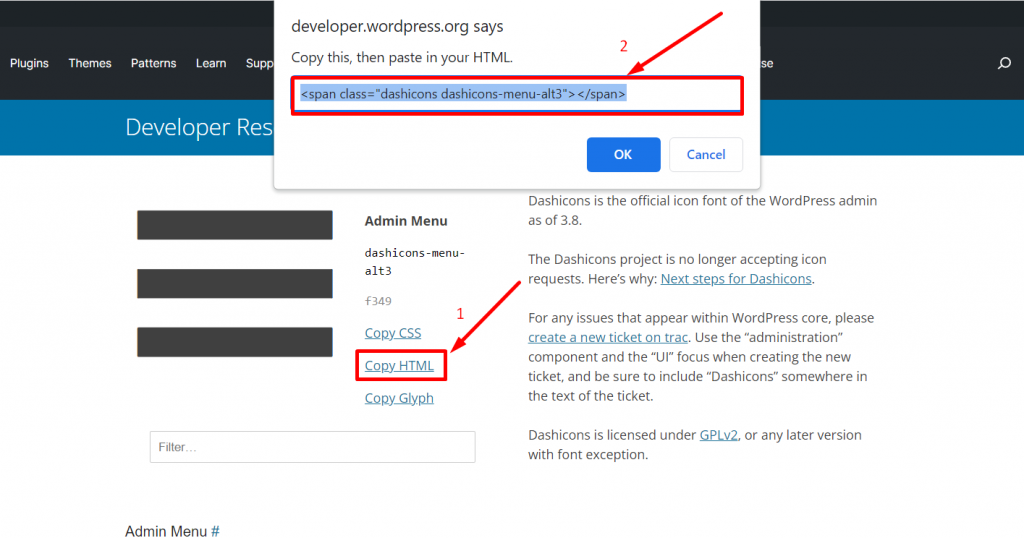Screen dimensions: 1024x538
Task: Dismiss the dialog with Cancel
Action: 706,155
